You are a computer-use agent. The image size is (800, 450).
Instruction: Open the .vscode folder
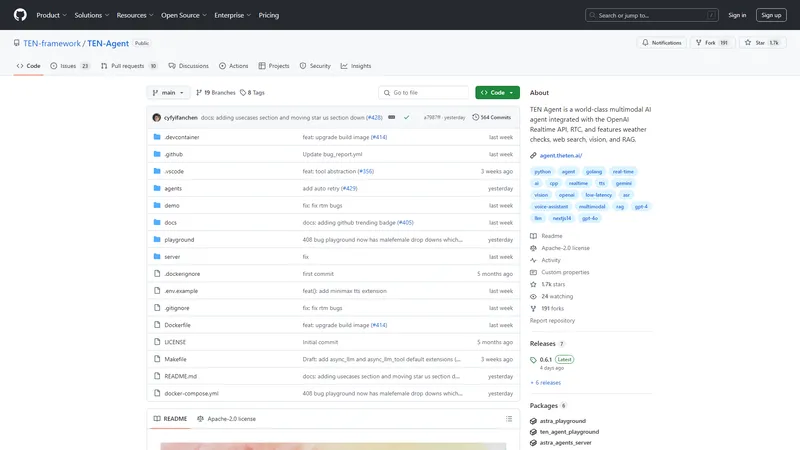click(174, 171)
